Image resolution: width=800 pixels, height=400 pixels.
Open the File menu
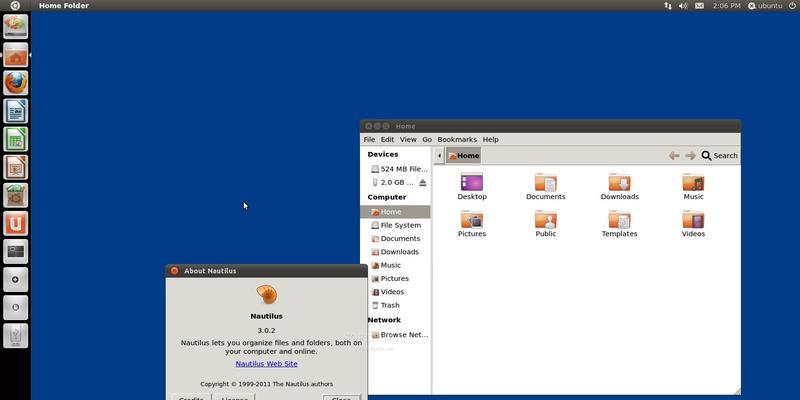(369, 139)
